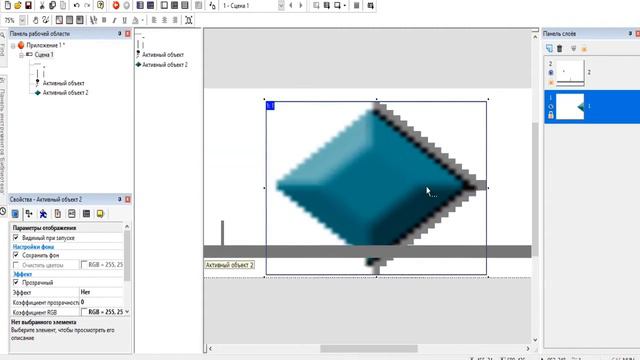Click the 'Очистить цветом' RGB color swatch
The height and width of the screenshot is (360, 640).
[x=84, y=265]
